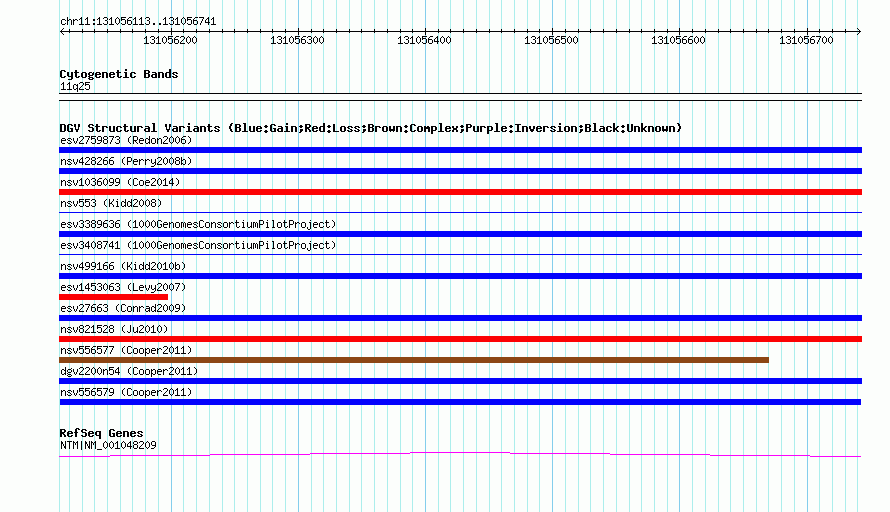Image resolution: width=890 pixels, height=512 pixels.
Task: Click the nsv1036099 (Coe2014) red loss bar
Action: tap(460, 192)
